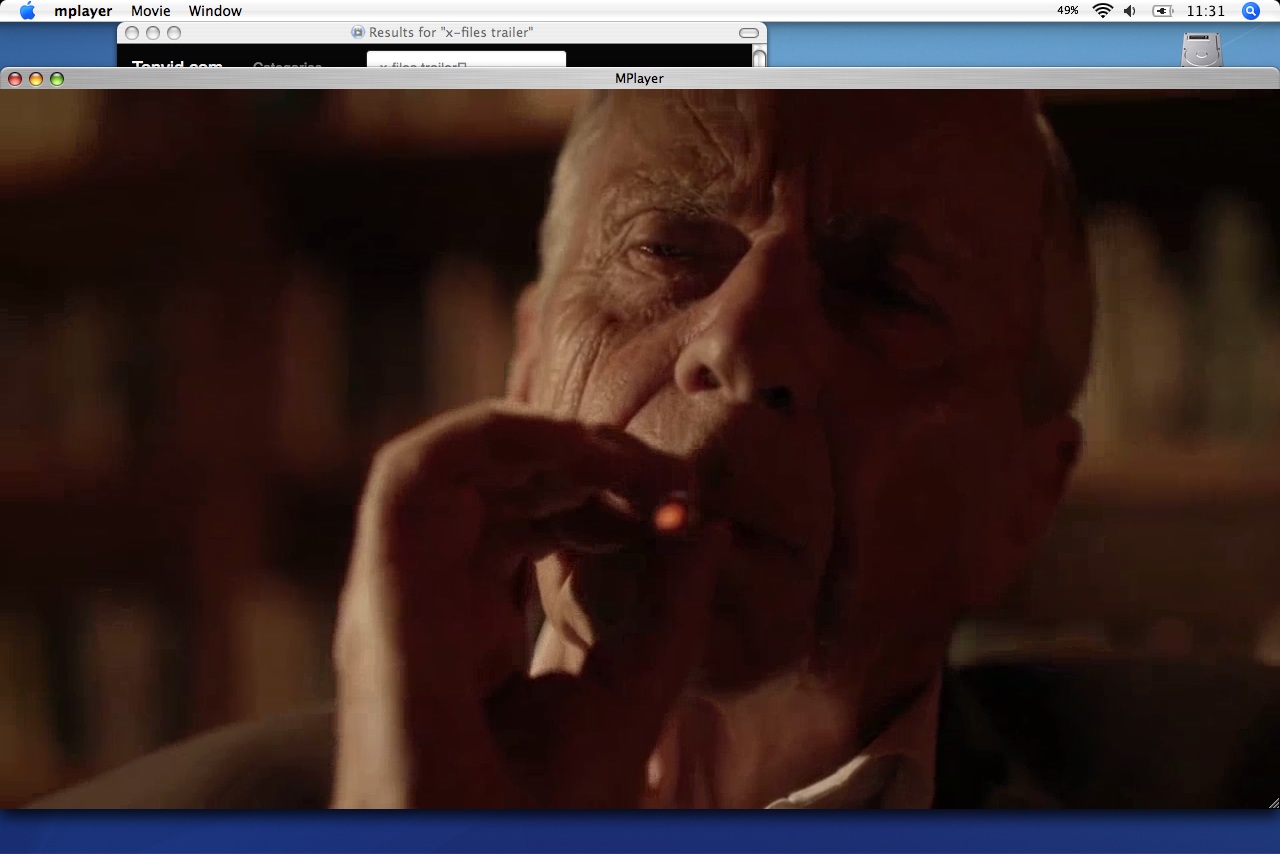1280x854 pixels.
Task: Open the Apple menu
Action: pyautogui.click(x=27, y=11)
